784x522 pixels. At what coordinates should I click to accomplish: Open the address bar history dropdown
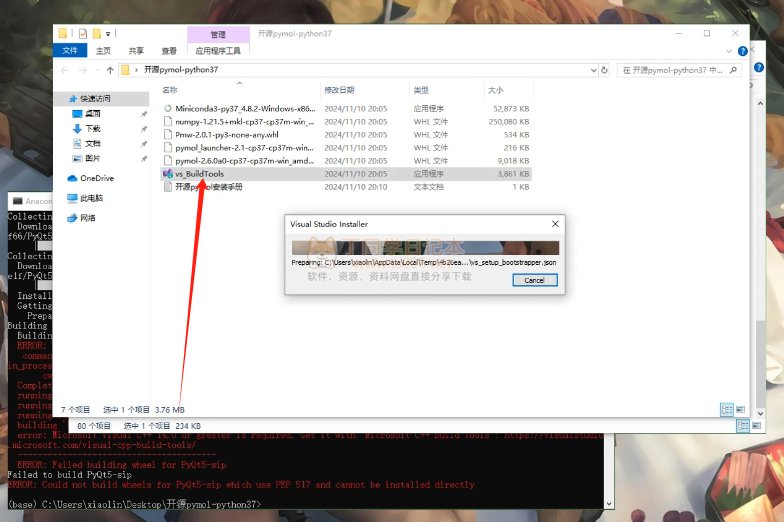pos(594,70)
